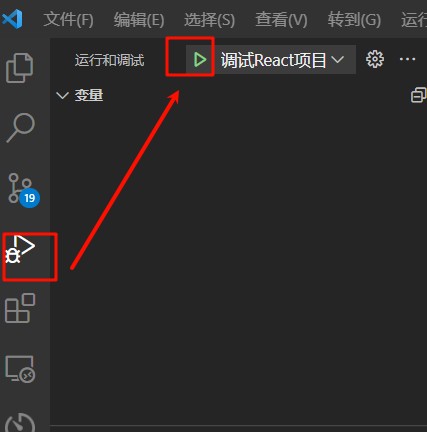This screenshot has width=427, height=432.
Task: Click the timeline gauge icon at the bottom of the sidebar
Action: 20,423
